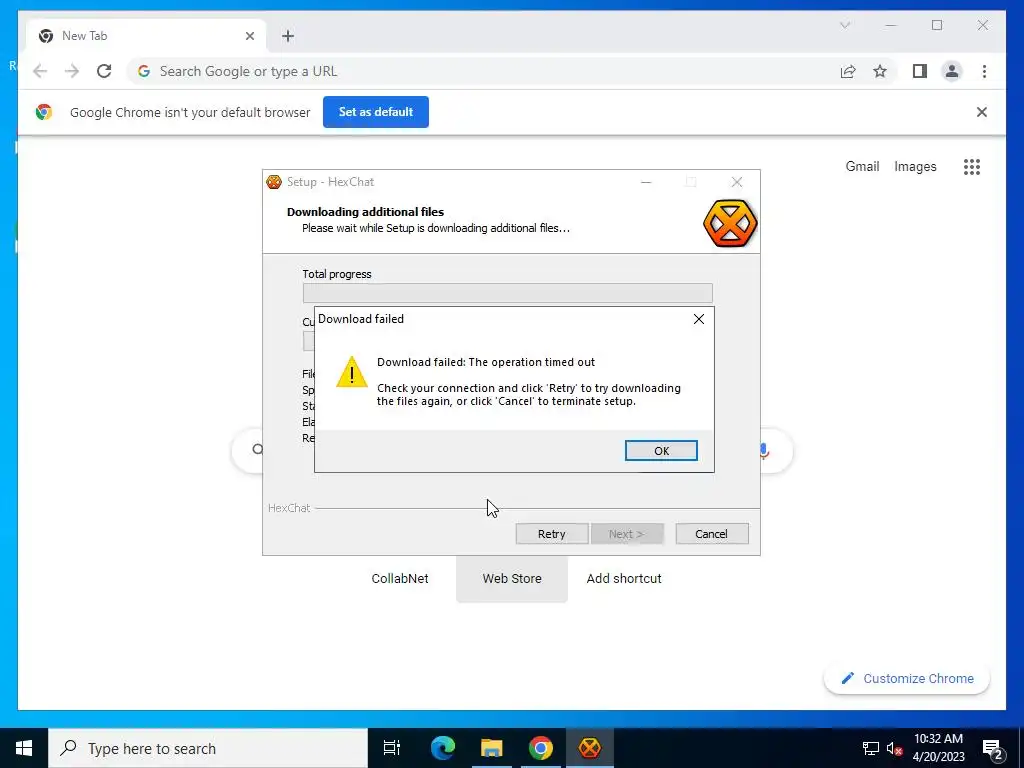Viewport: 1024px width, 768px height.
Task: Close the New Tab tab
Action: [x=249, y=36]
